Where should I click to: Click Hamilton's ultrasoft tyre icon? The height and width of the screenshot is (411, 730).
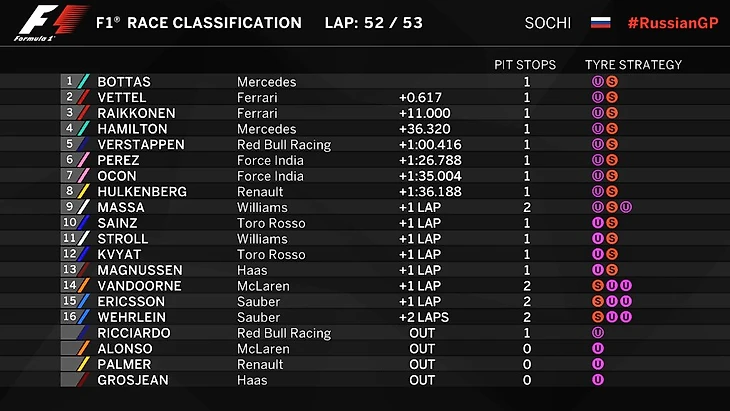[598, 128]
